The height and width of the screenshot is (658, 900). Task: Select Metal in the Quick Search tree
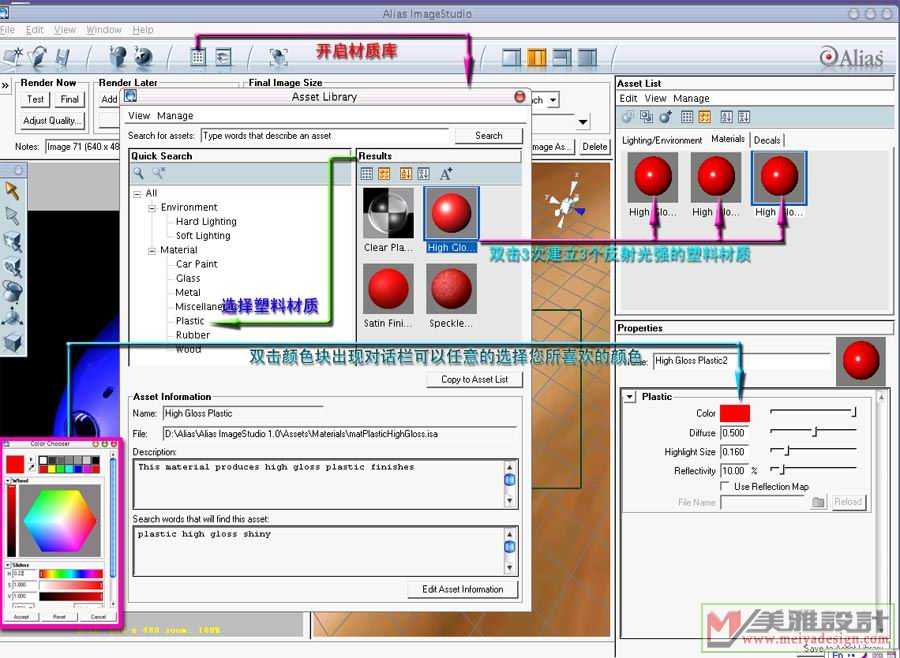(x=188, y=293)
